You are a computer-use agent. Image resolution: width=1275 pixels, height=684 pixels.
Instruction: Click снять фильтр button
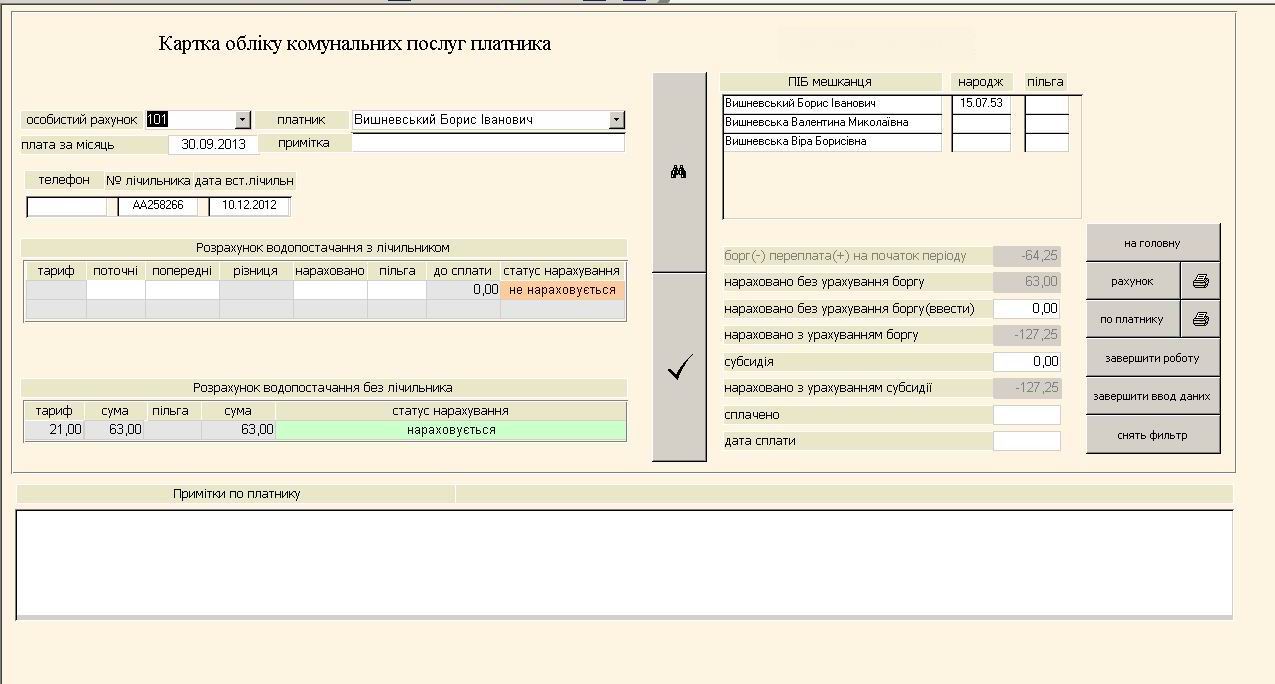coord(1153,435)
